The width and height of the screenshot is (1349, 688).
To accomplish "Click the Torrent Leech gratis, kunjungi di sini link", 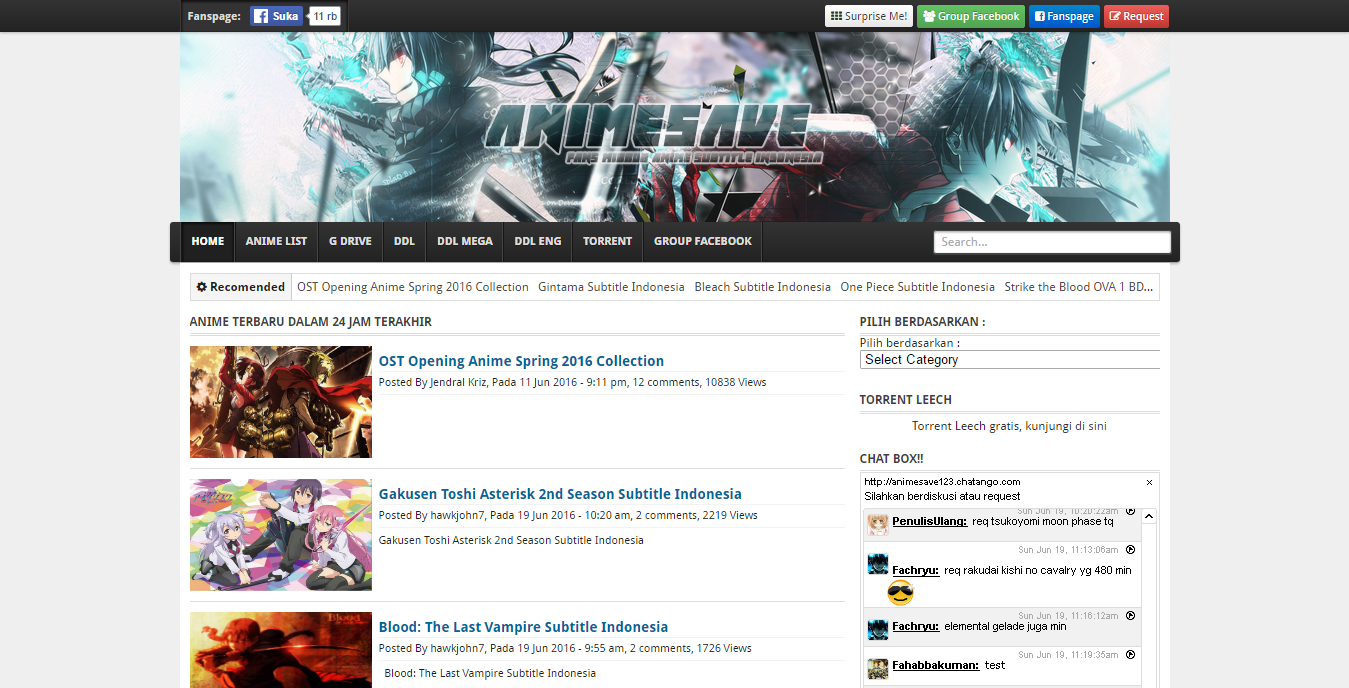I will pyautogui.click(x=1009, y=426).
